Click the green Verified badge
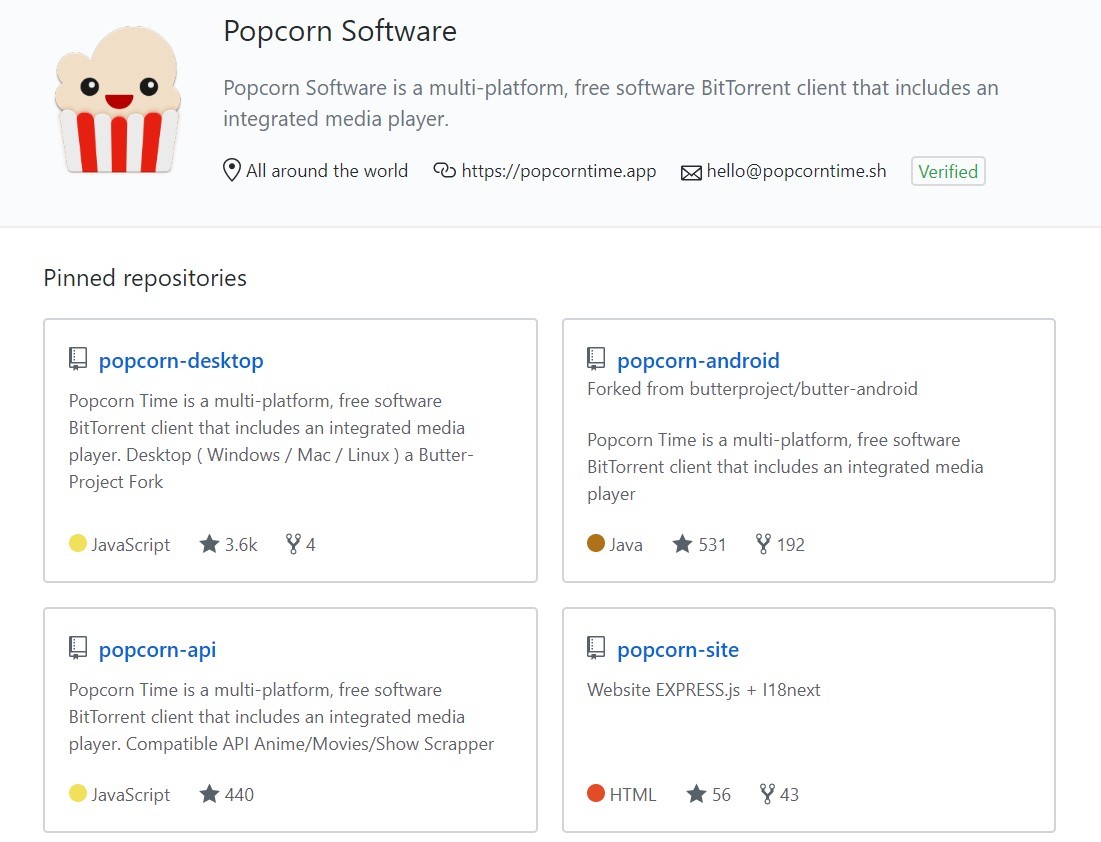 pyautogui.click(x=948, y=171)
